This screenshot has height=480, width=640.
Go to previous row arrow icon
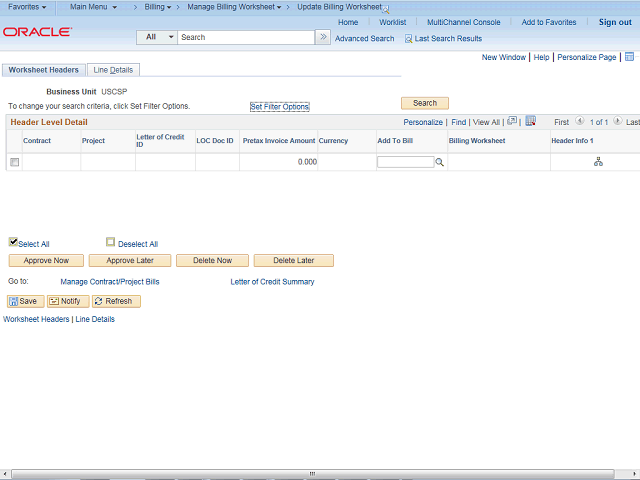579,121
